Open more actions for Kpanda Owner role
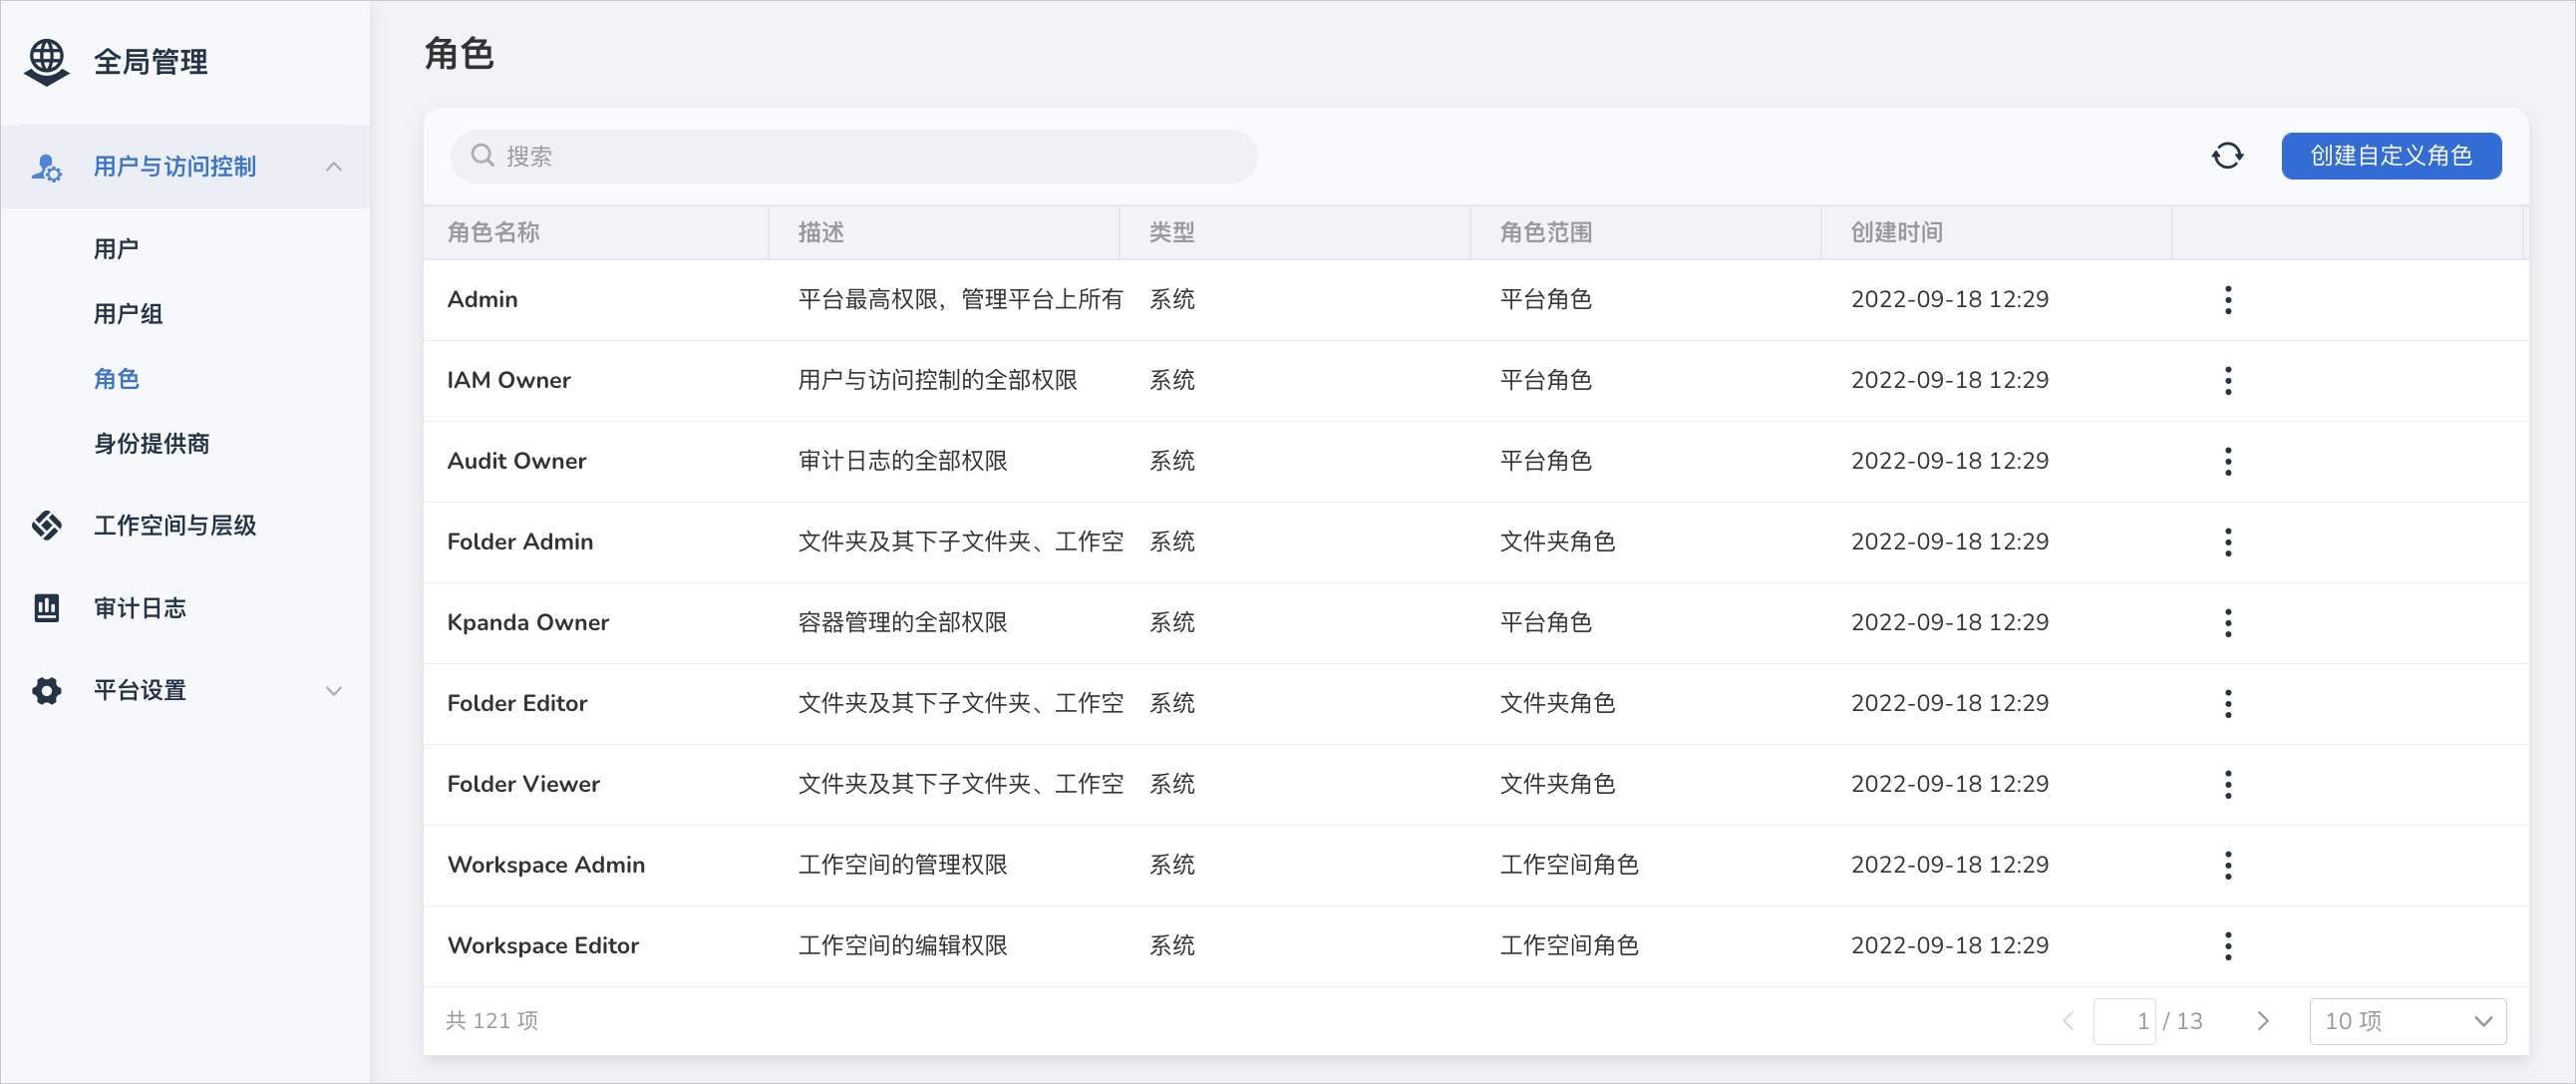The height and width of the screenshot is (1084, 2576). (2228, 623)
